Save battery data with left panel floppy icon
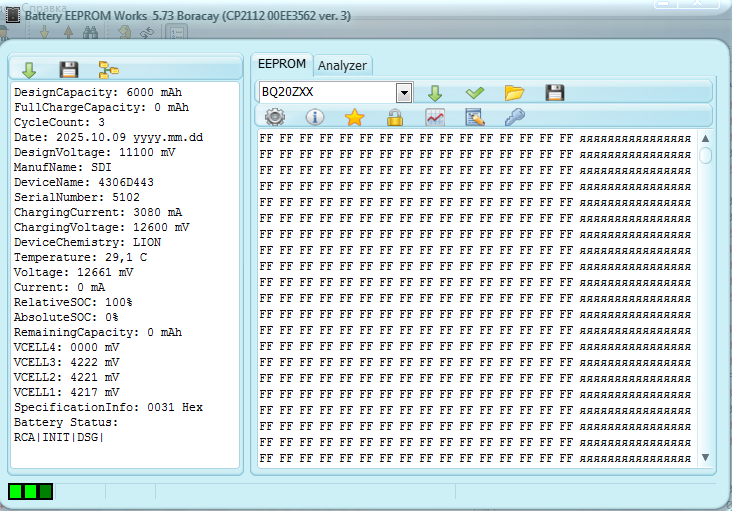 (x=68, y=69)
